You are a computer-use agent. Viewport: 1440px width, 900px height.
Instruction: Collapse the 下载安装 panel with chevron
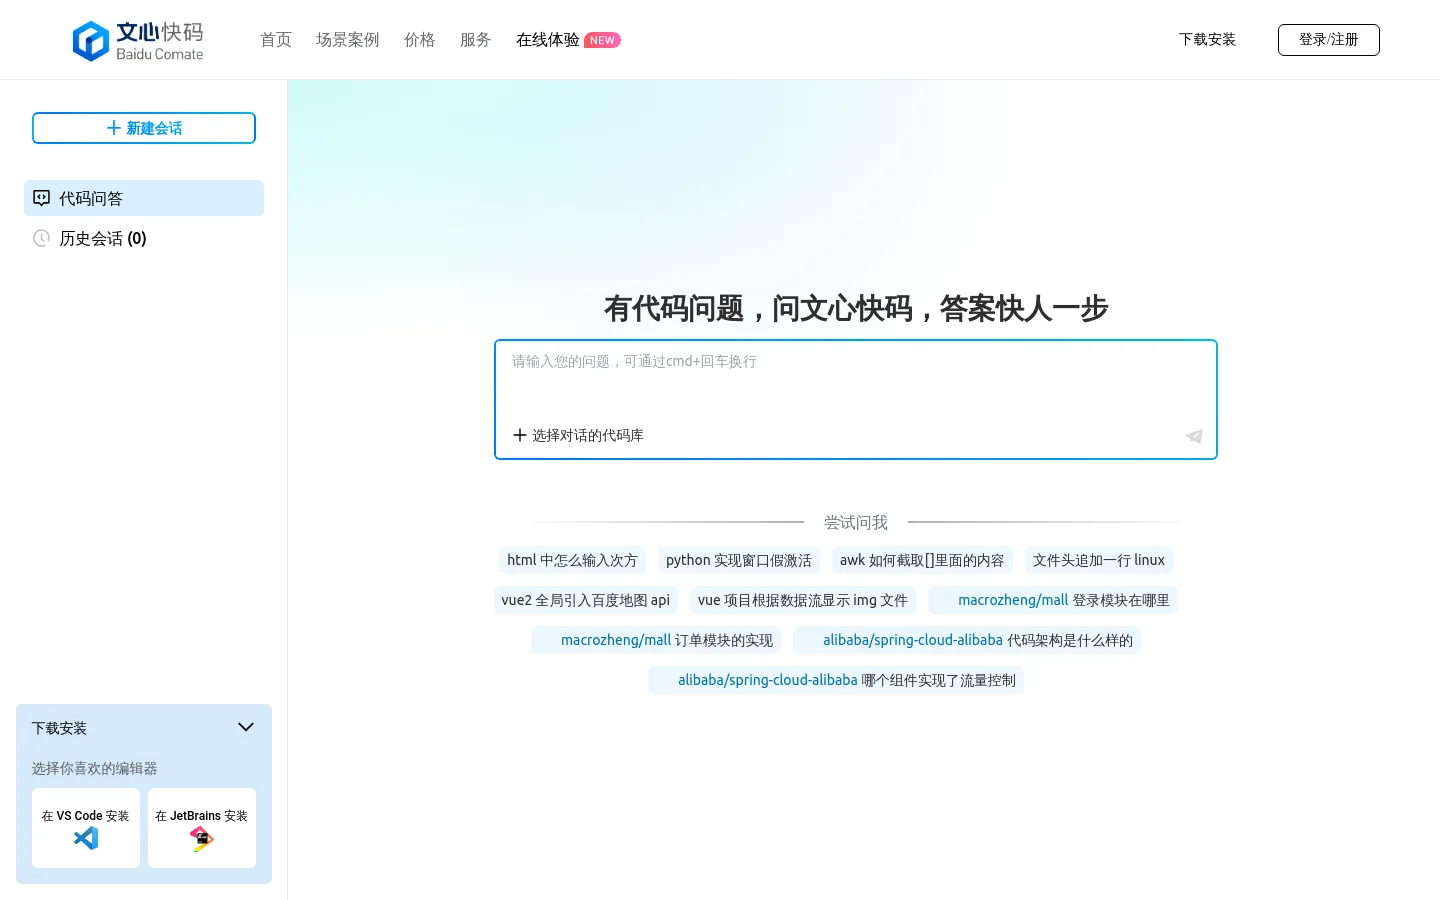coord(246,727)
